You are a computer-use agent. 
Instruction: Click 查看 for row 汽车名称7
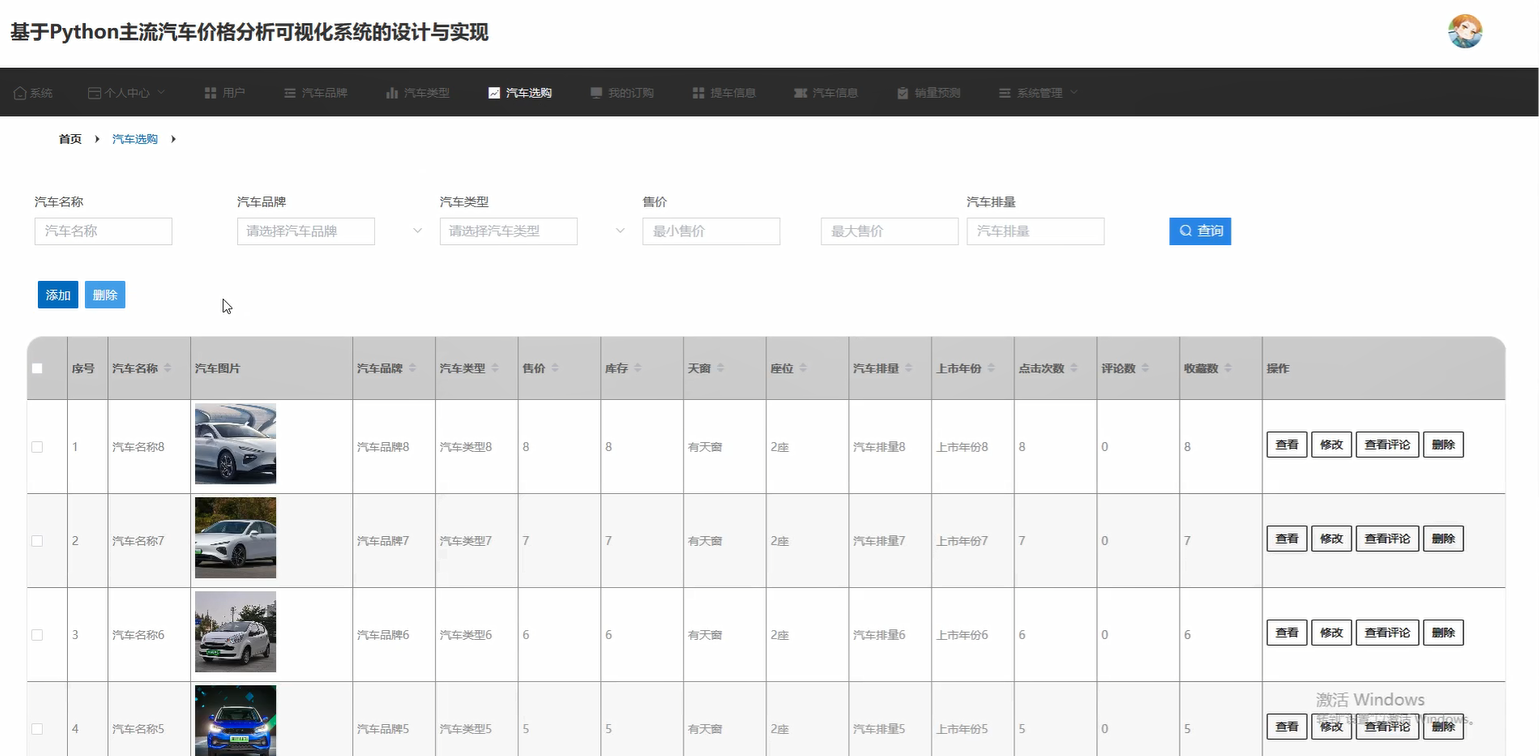tap(1287, 539)
